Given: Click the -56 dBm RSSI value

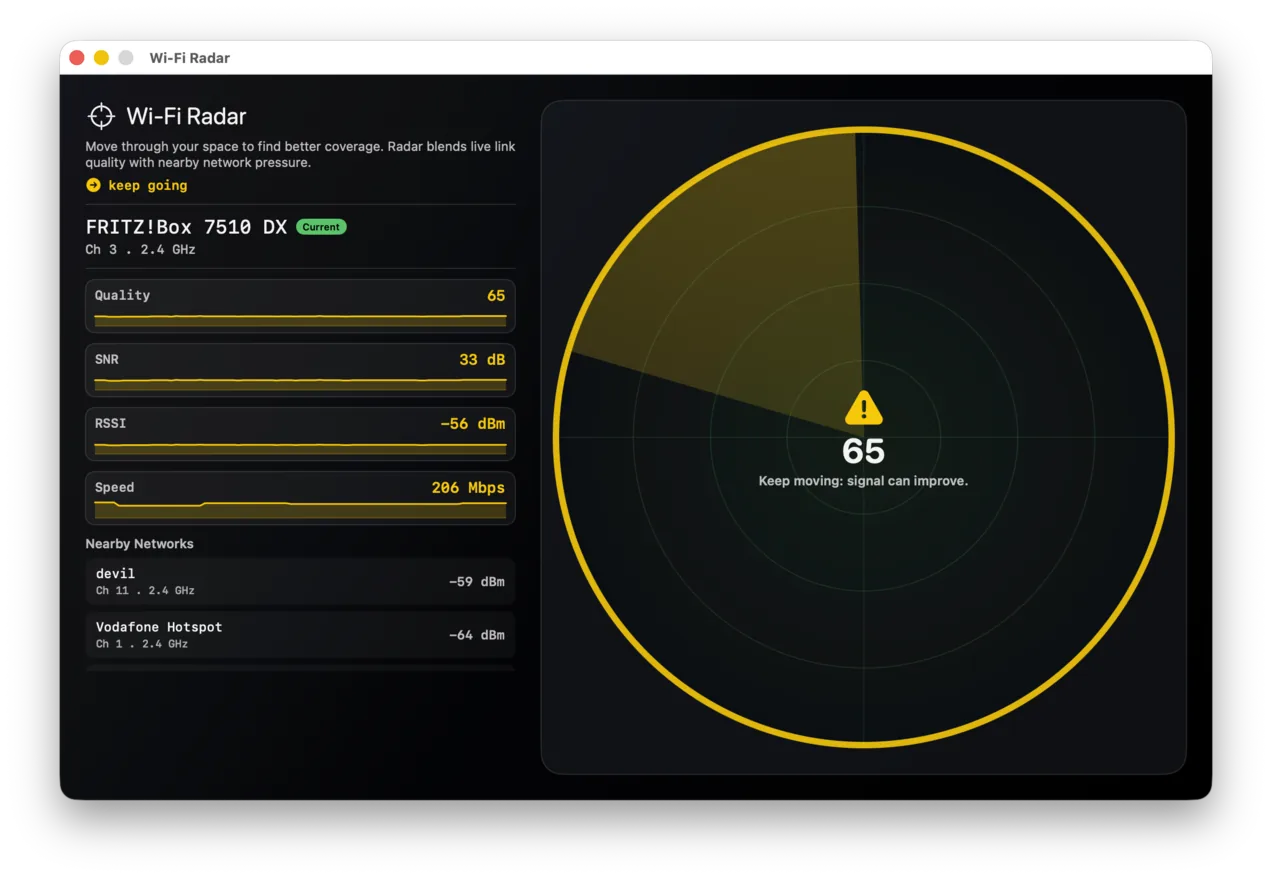Looking at the screenshot, I should click(473, 423).
